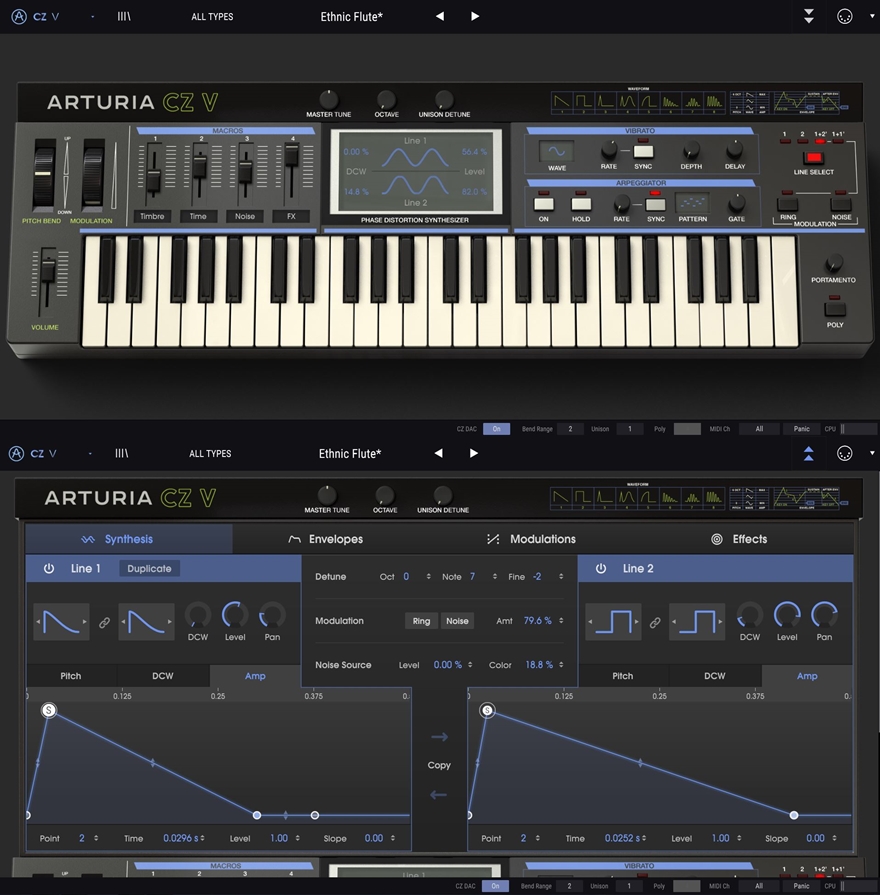The image size is (880, 895).
Task: Click left arrow below Copy label
Action: tap(439, 795)
